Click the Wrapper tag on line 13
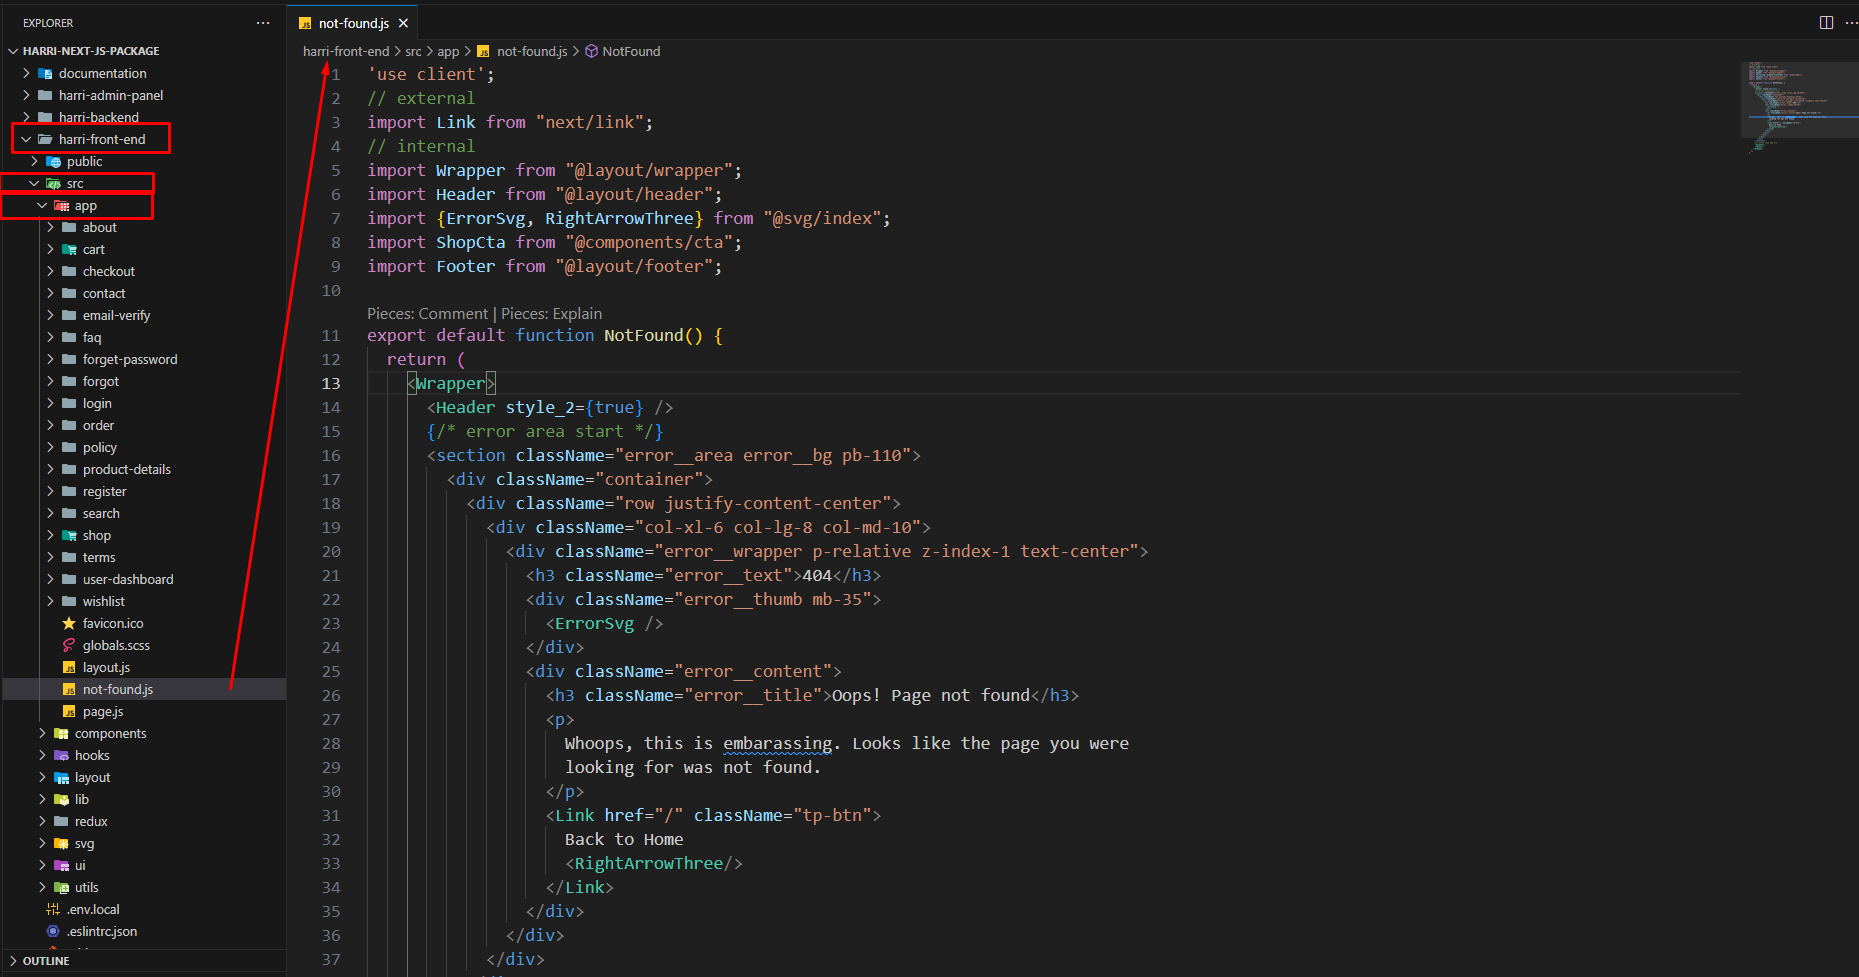This screenshot has height=977, width=1859. coord(450,383)
